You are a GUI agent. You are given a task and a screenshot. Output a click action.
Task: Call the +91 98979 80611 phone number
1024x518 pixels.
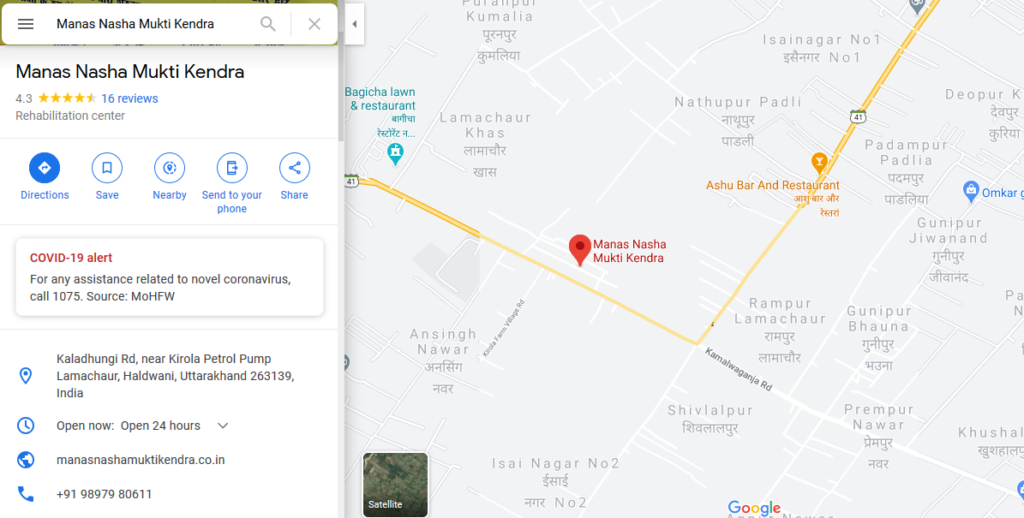(x=104, y=494)
